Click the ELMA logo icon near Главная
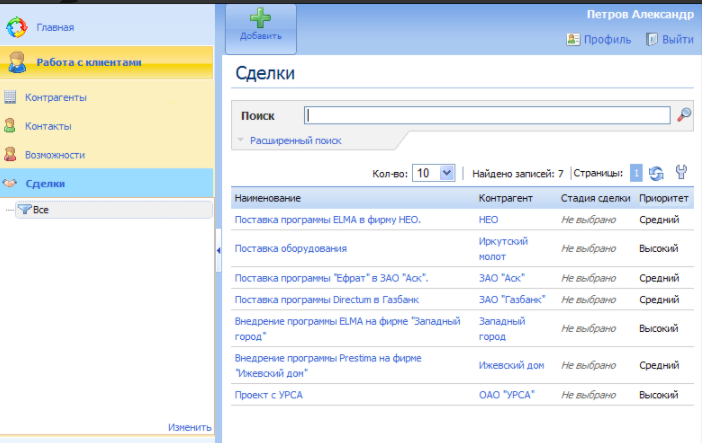Image resolution: width=702 pixels, height=443 pixels. point(16,27)
